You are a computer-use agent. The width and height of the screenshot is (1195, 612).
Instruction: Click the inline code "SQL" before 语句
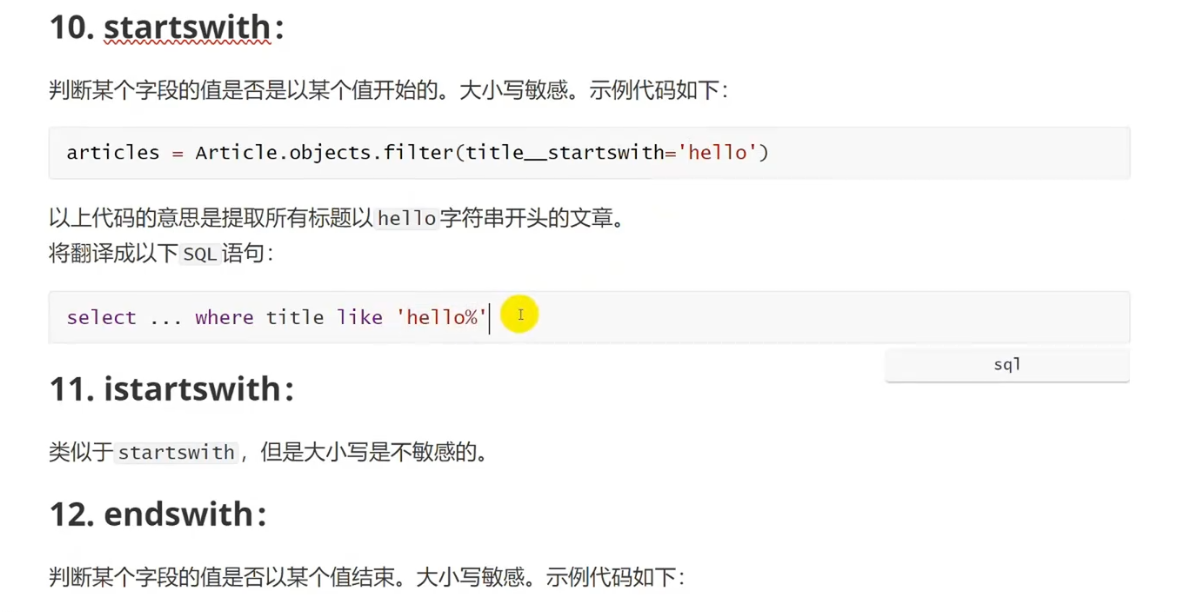pos(200,254)
